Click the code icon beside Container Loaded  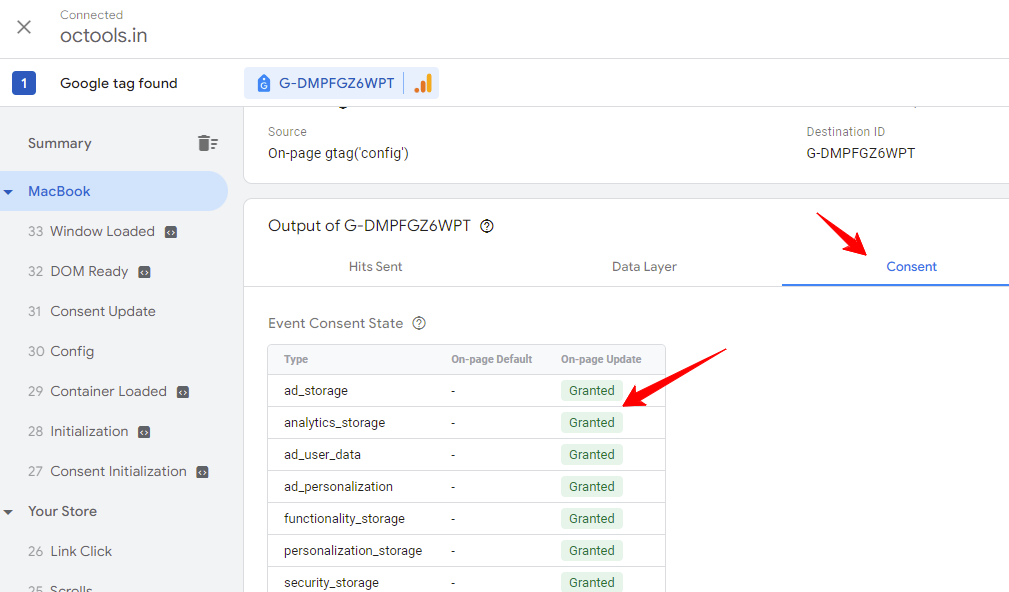(x=183, y=392)
